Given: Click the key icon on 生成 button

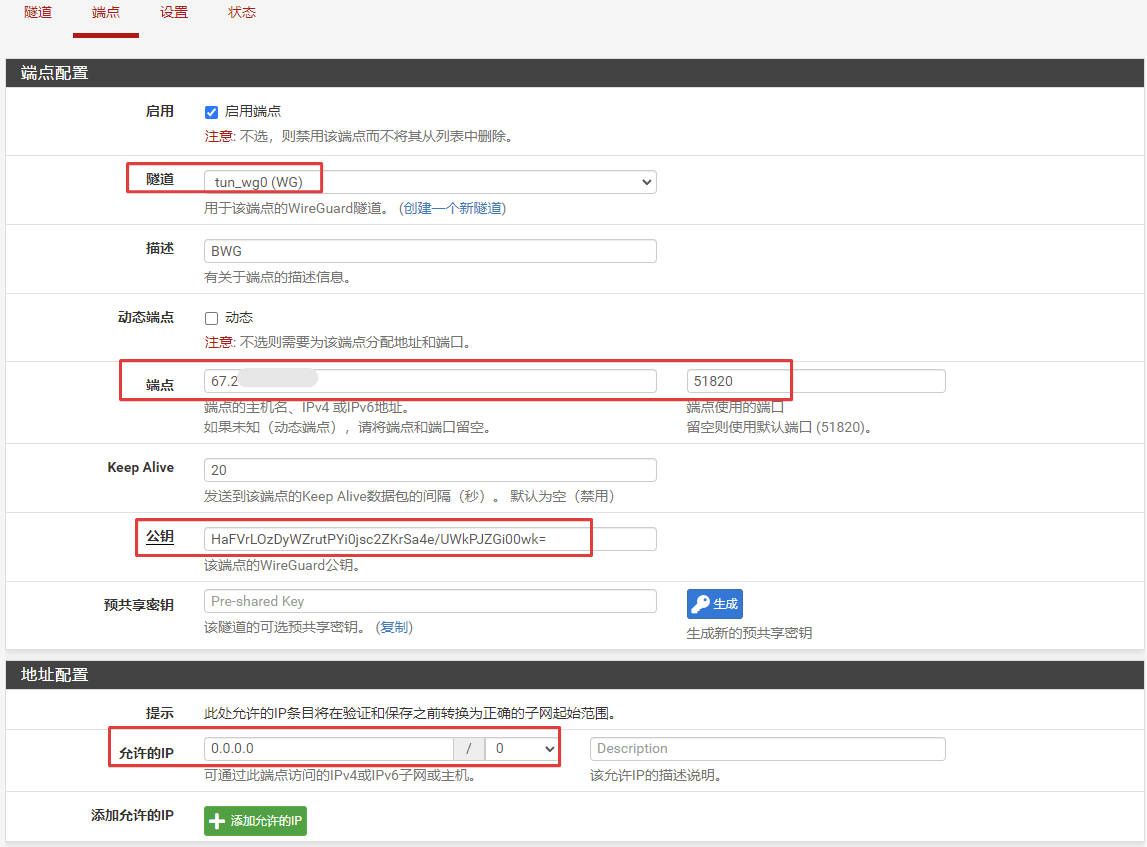Looking at the screenshot, I should coord(700,604).
